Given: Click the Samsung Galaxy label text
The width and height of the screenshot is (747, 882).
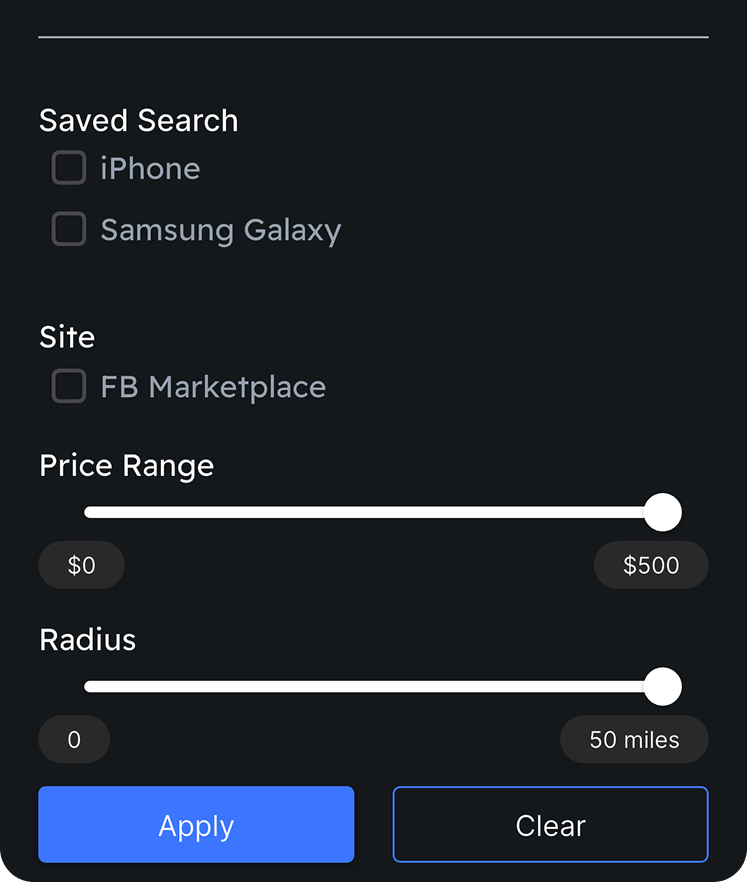Looking at the screenshot, I should click(221, 230).
